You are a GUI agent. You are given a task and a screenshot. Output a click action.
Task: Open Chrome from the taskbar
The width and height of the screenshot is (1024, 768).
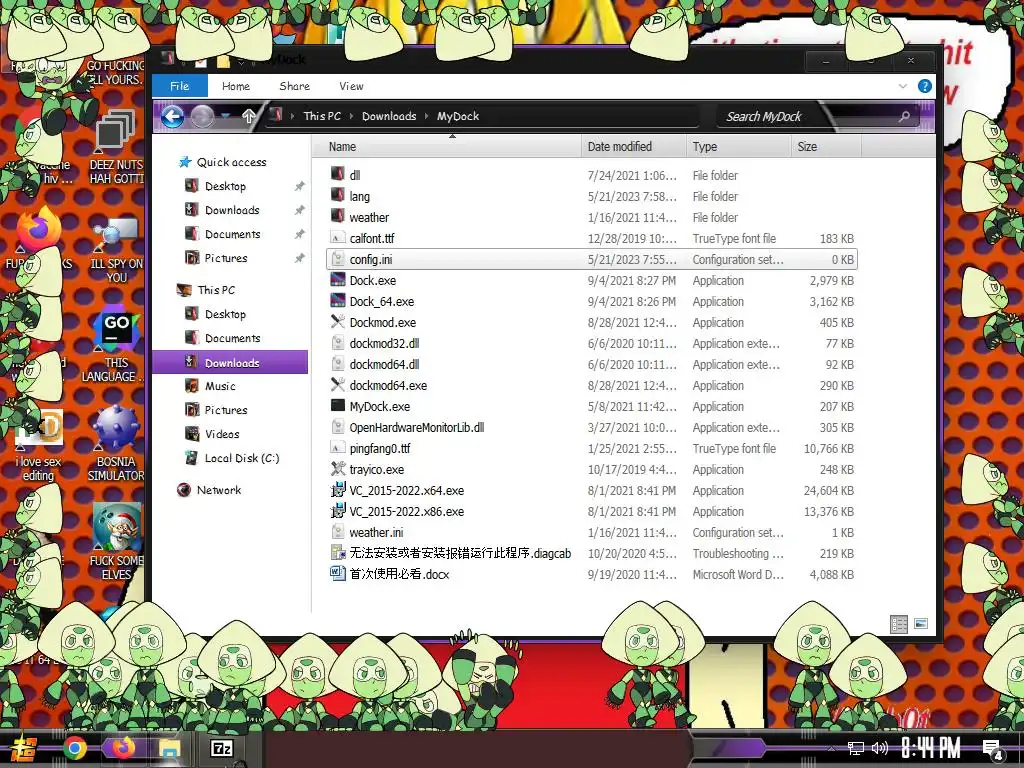tap(74, 748)
